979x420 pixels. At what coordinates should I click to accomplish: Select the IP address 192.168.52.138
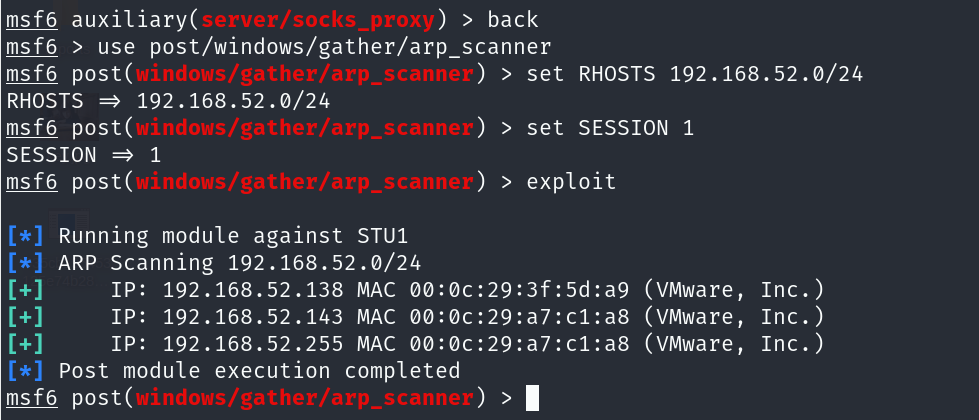pyautogui.click(x=240, y=290)
